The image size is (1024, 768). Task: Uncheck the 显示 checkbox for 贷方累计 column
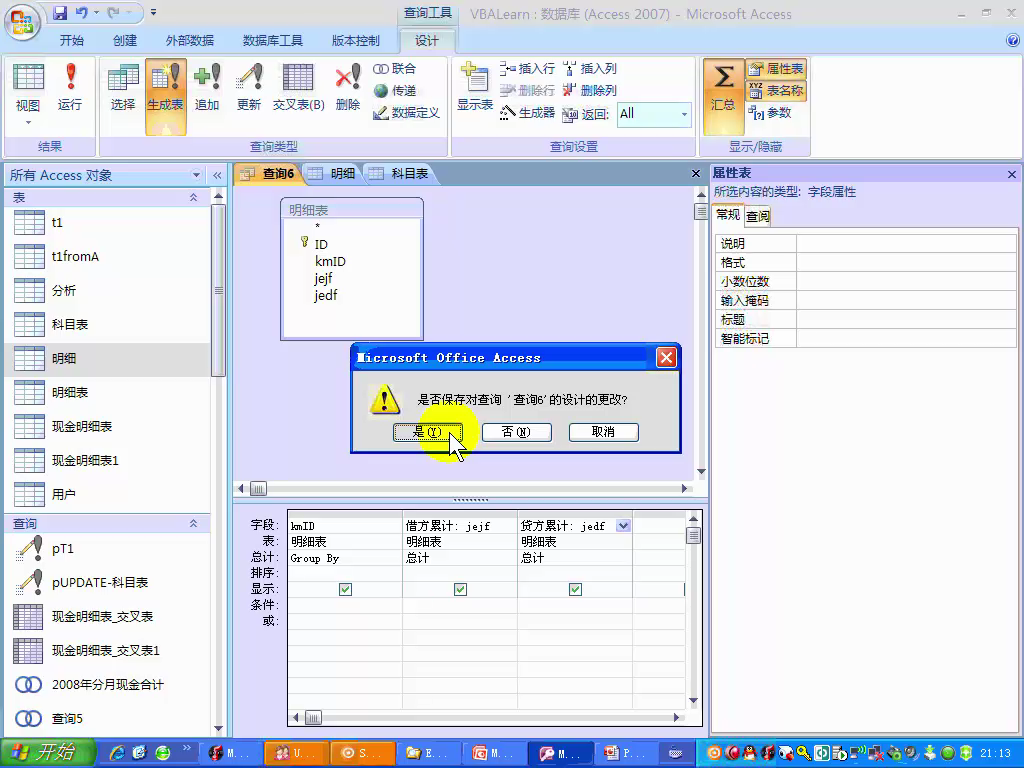click(x=575, y=589)
